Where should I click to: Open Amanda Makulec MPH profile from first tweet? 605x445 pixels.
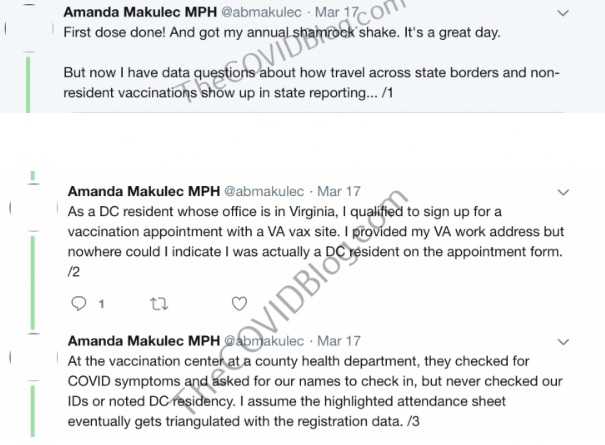click(x=140, y=12)
